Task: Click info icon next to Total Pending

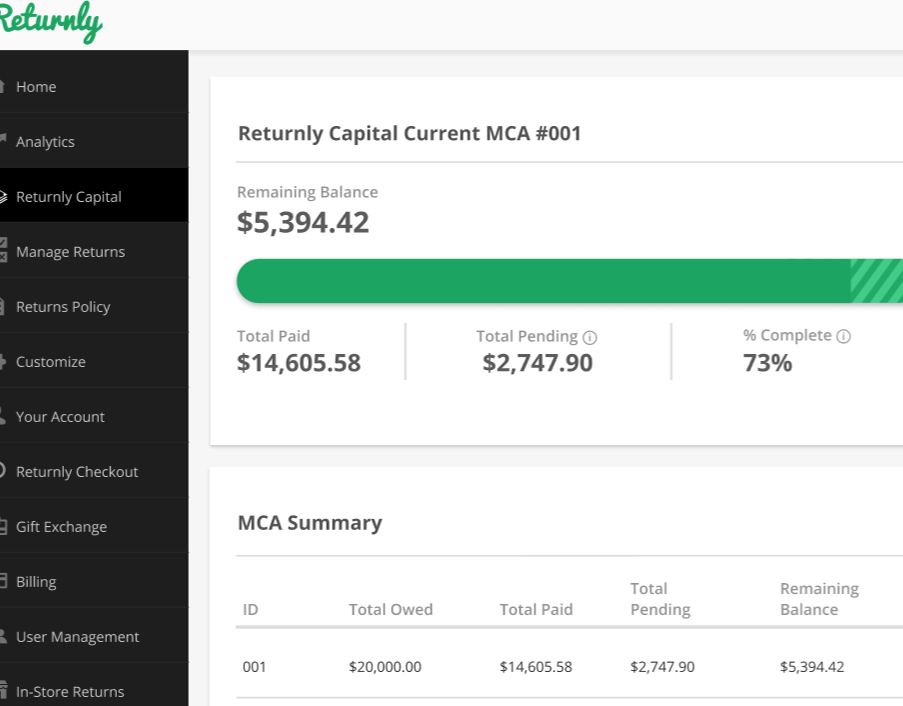Action: (x=590, y=337)
